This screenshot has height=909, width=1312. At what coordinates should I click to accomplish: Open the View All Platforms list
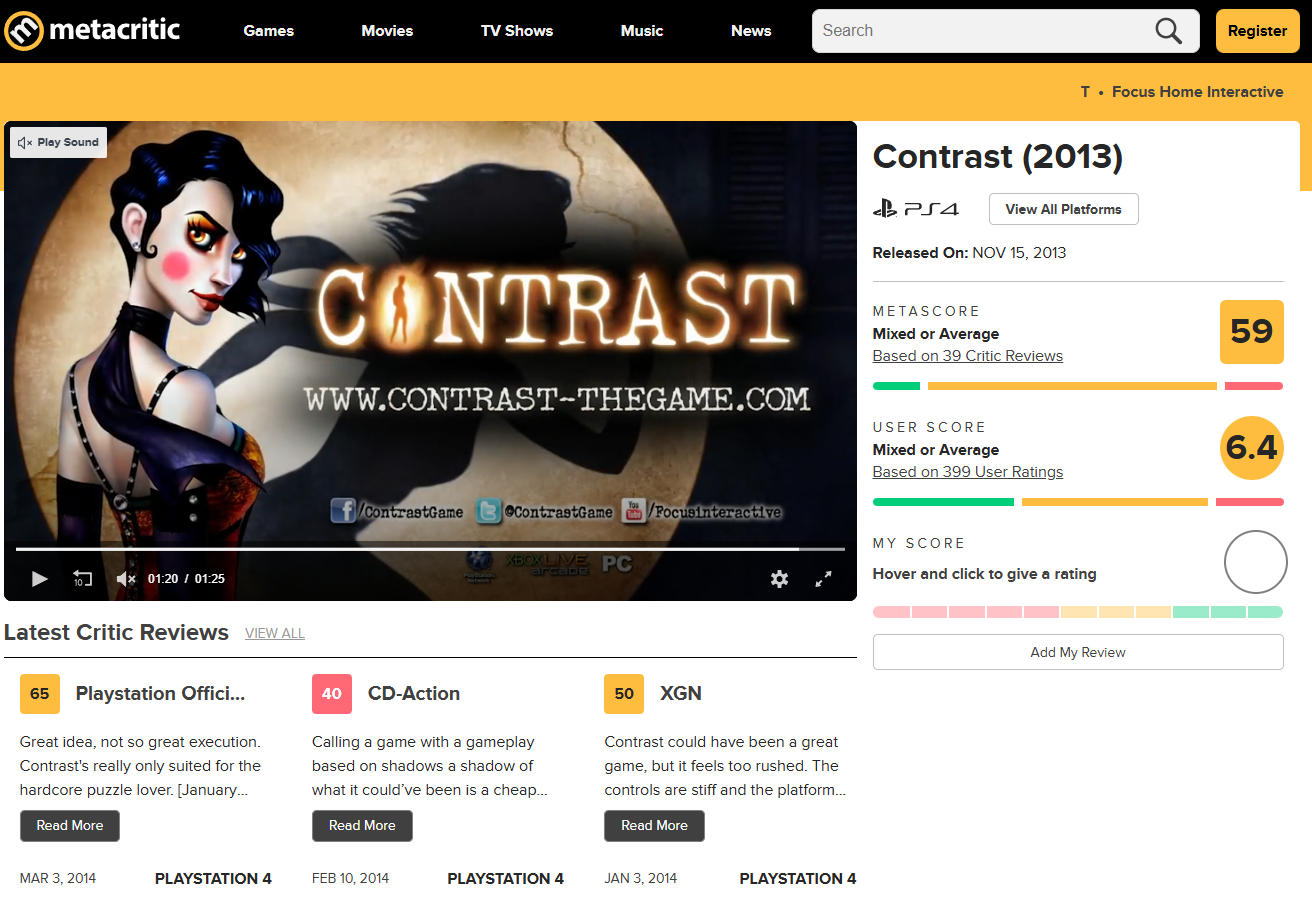(x=1063, y=209)
